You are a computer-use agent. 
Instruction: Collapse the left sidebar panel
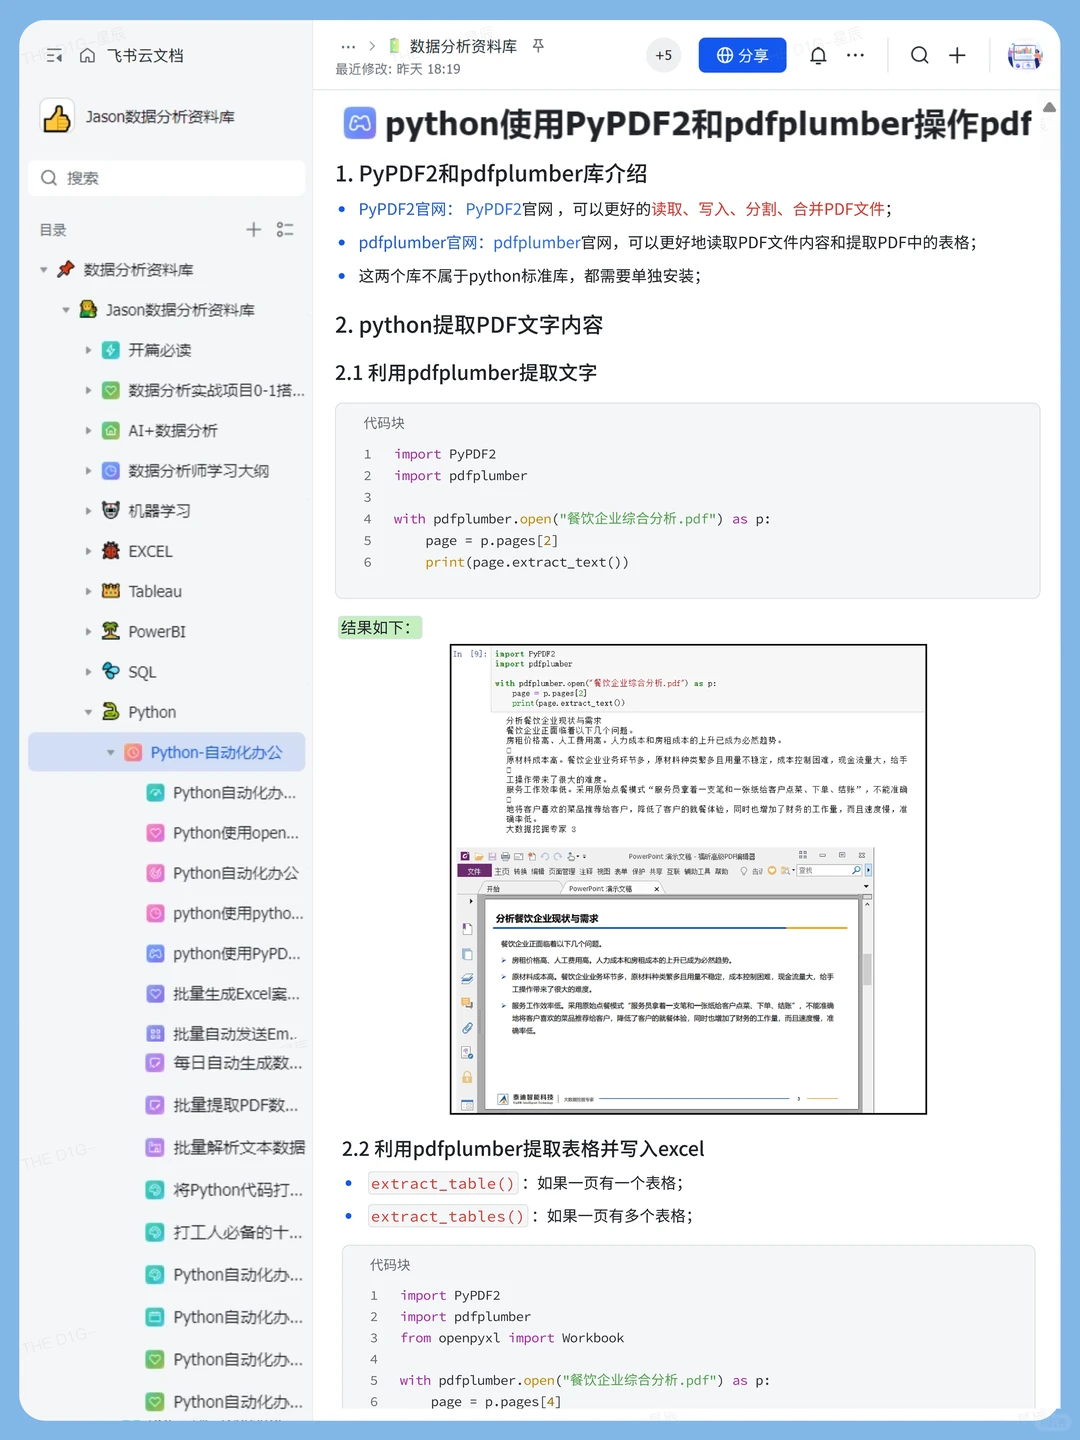point(54,56)
